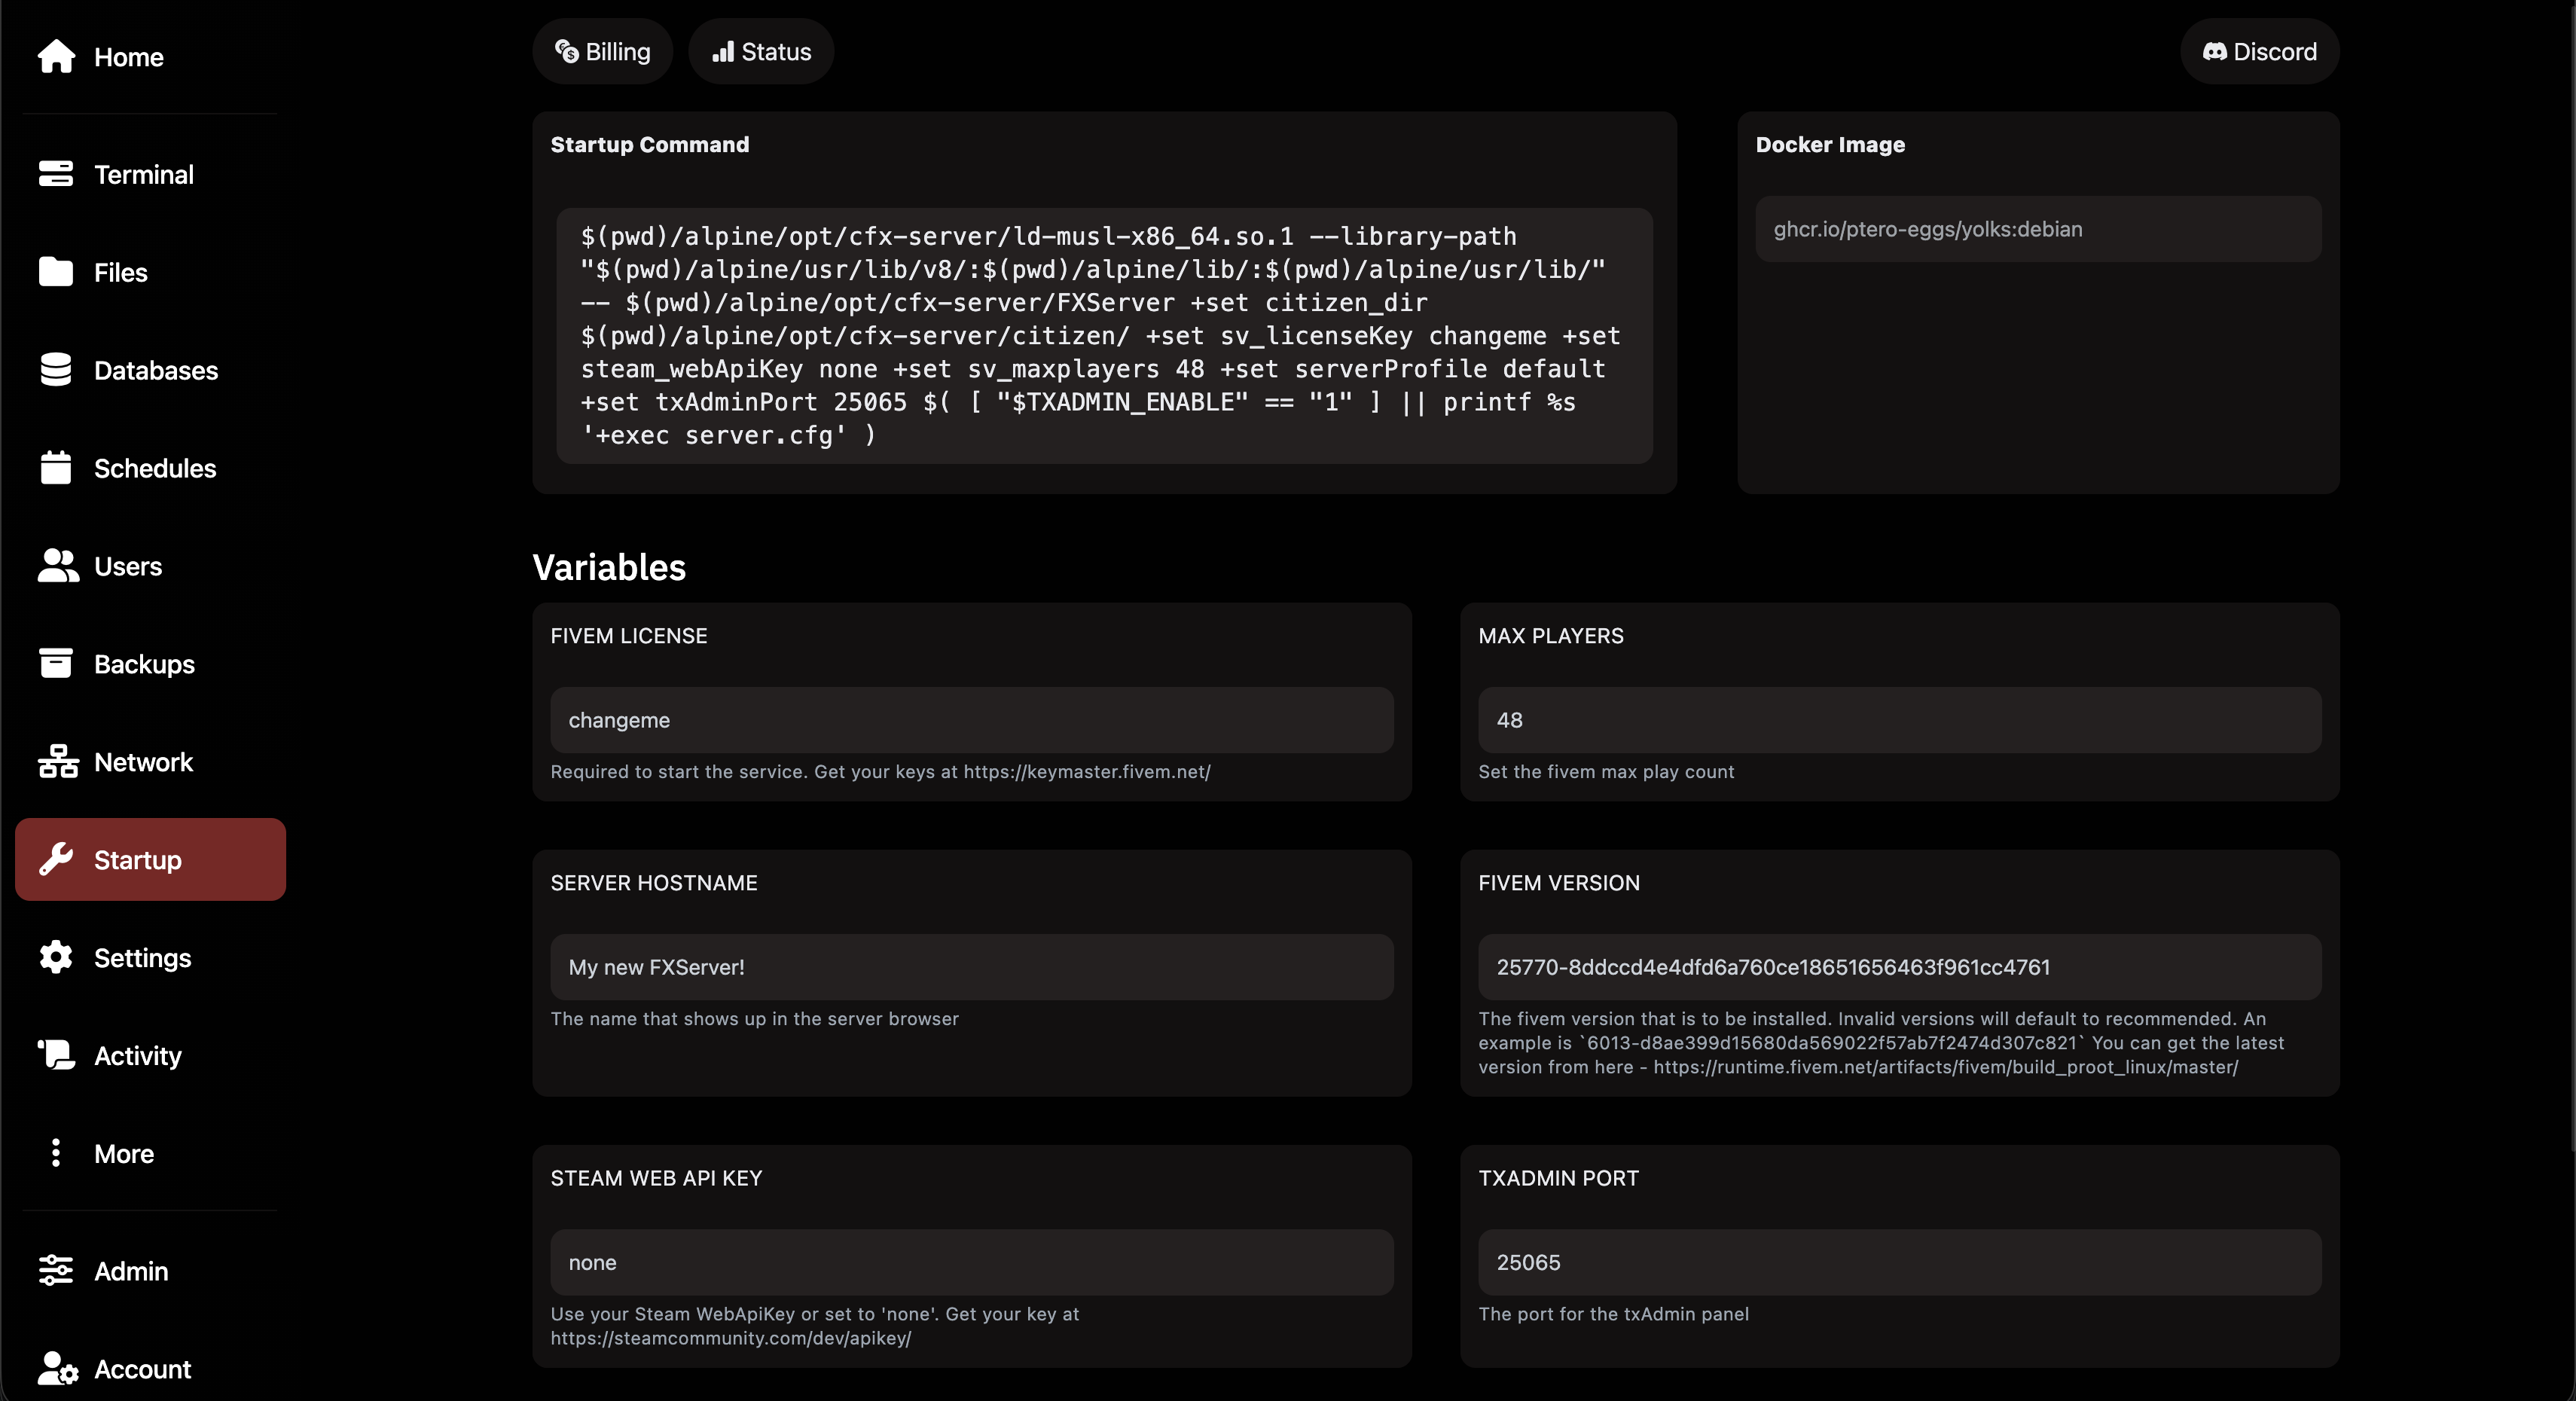Screen dimensions: 2576x1401
Task: Click the Discord logo icon
Action: (2215, 52)
